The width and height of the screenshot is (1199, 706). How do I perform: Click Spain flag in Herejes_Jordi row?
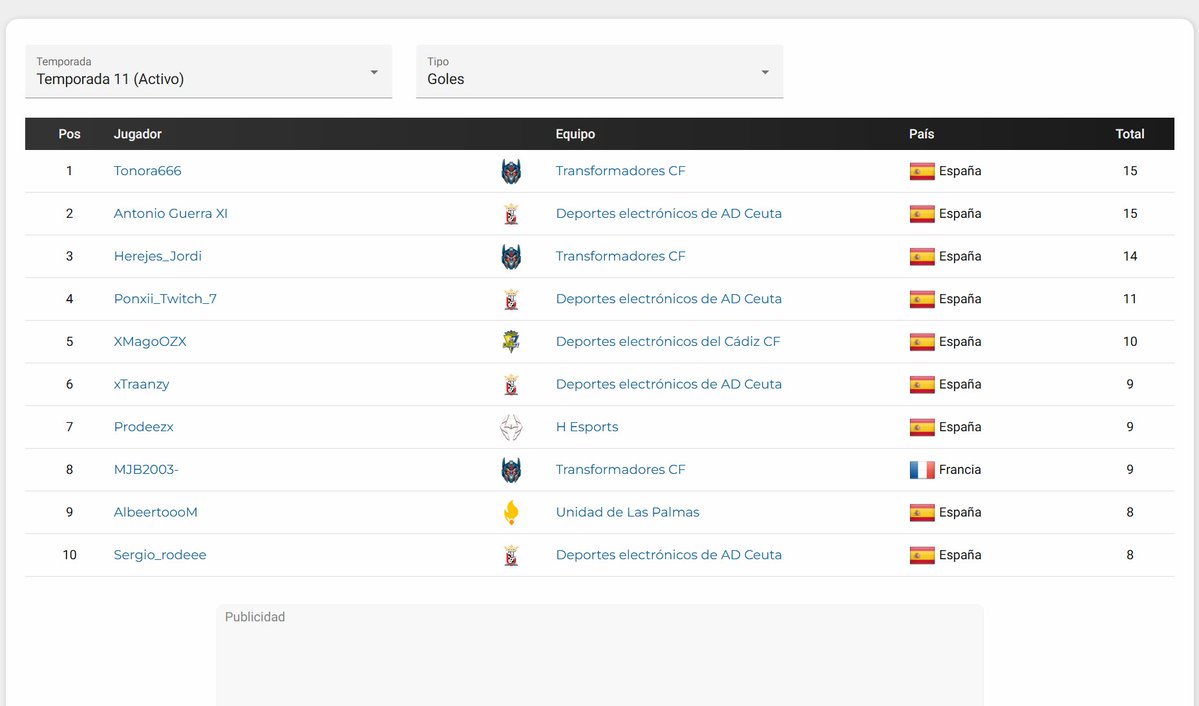pyautogui.click(x=922, y=257)
